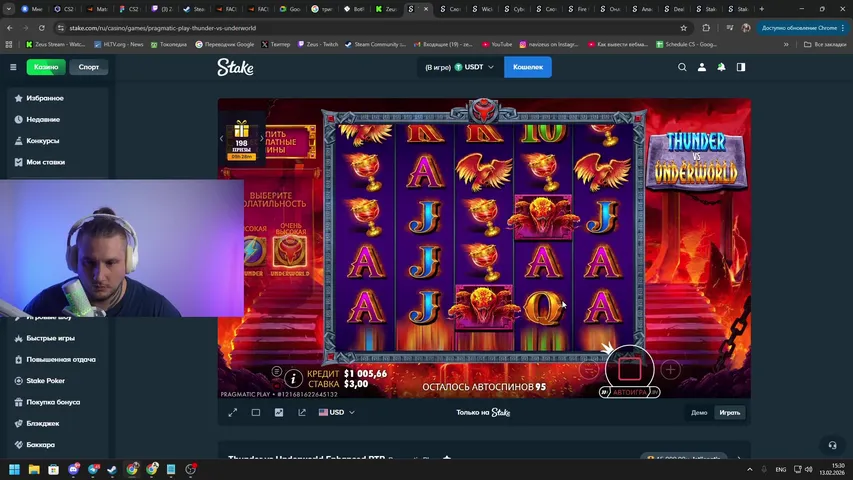Open the Переводчик Google bookmark

pos(224,44)
